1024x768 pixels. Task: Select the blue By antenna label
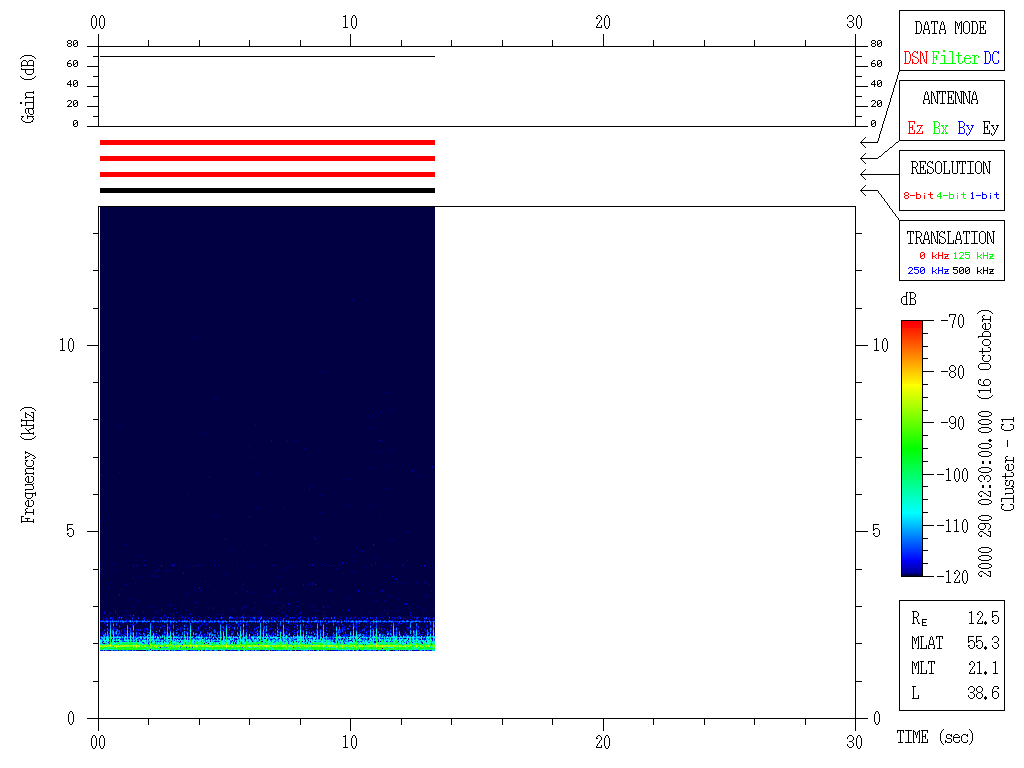pos(966,128)
